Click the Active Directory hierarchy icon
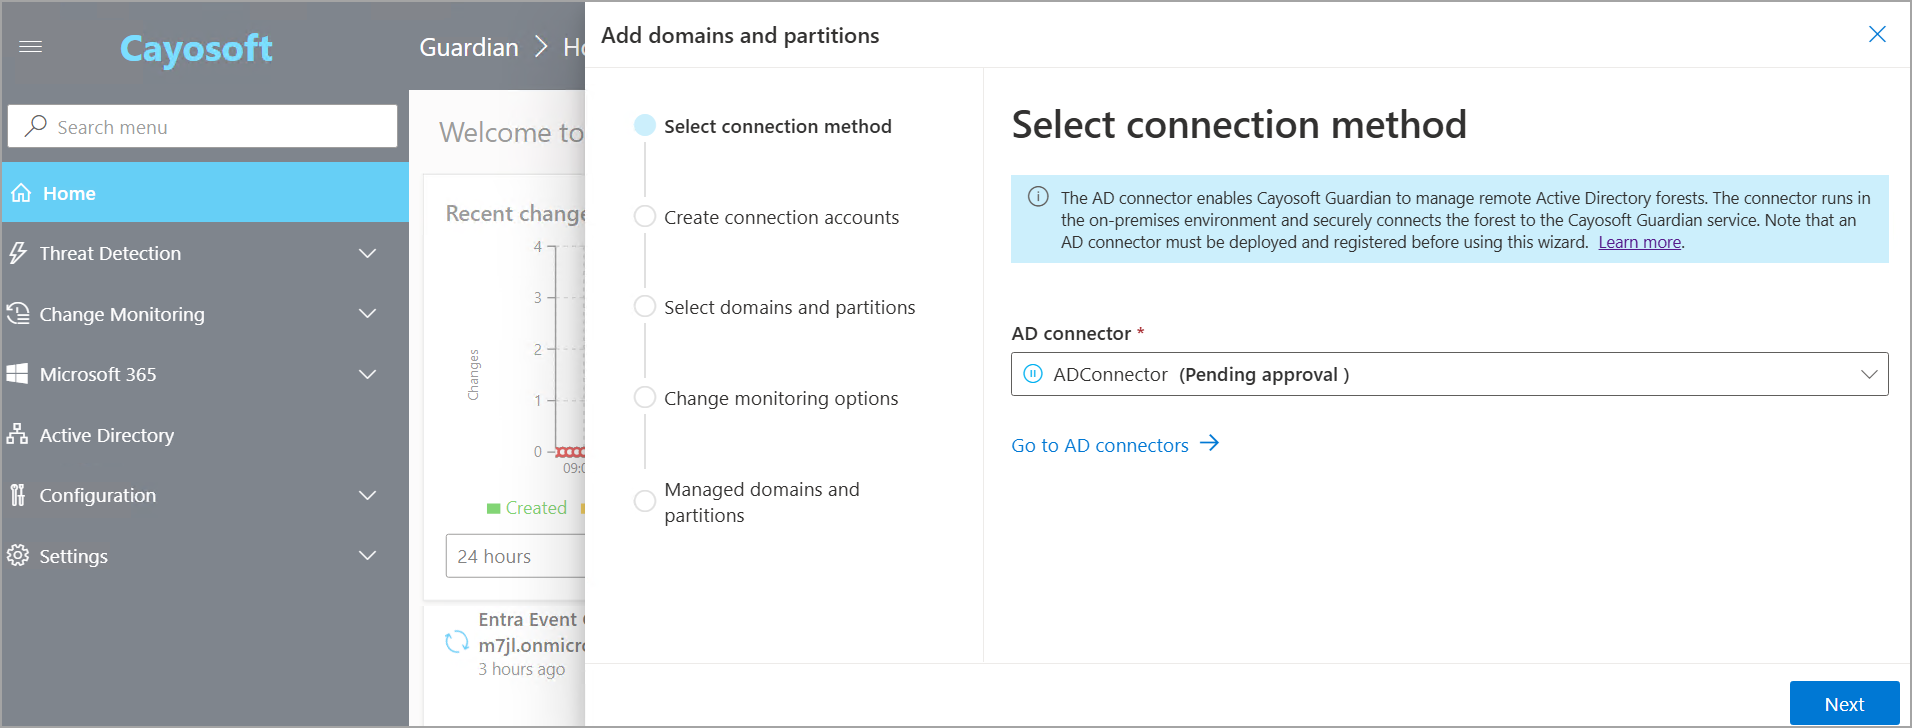The height and width of the screenshot is (728, 1912). (18, 435)
